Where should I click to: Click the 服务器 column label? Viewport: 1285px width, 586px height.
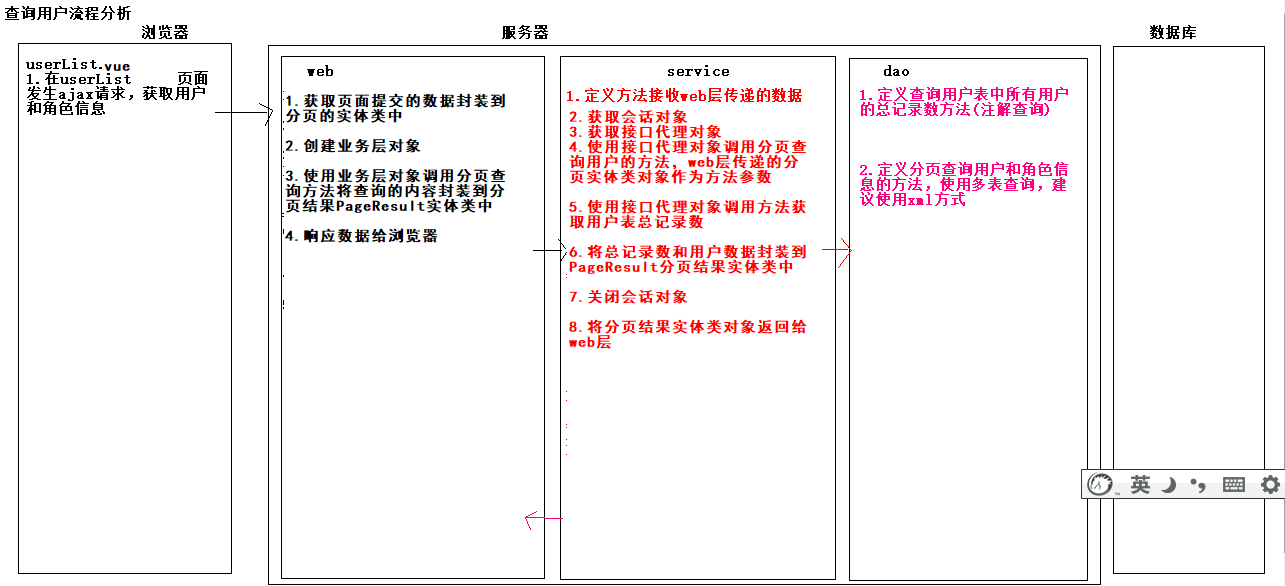tap(525, 32)
